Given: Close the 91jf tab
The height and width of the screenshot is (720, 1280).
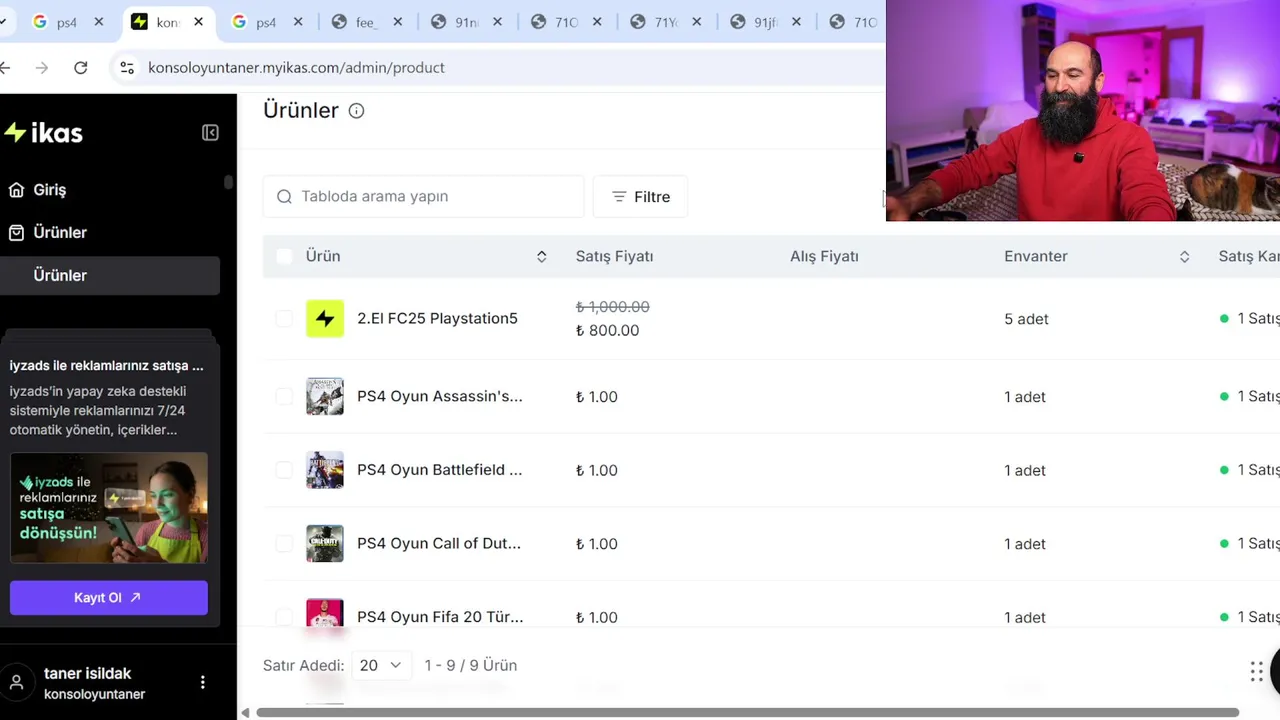Looking at the screenshot, I should click(797, 22).
